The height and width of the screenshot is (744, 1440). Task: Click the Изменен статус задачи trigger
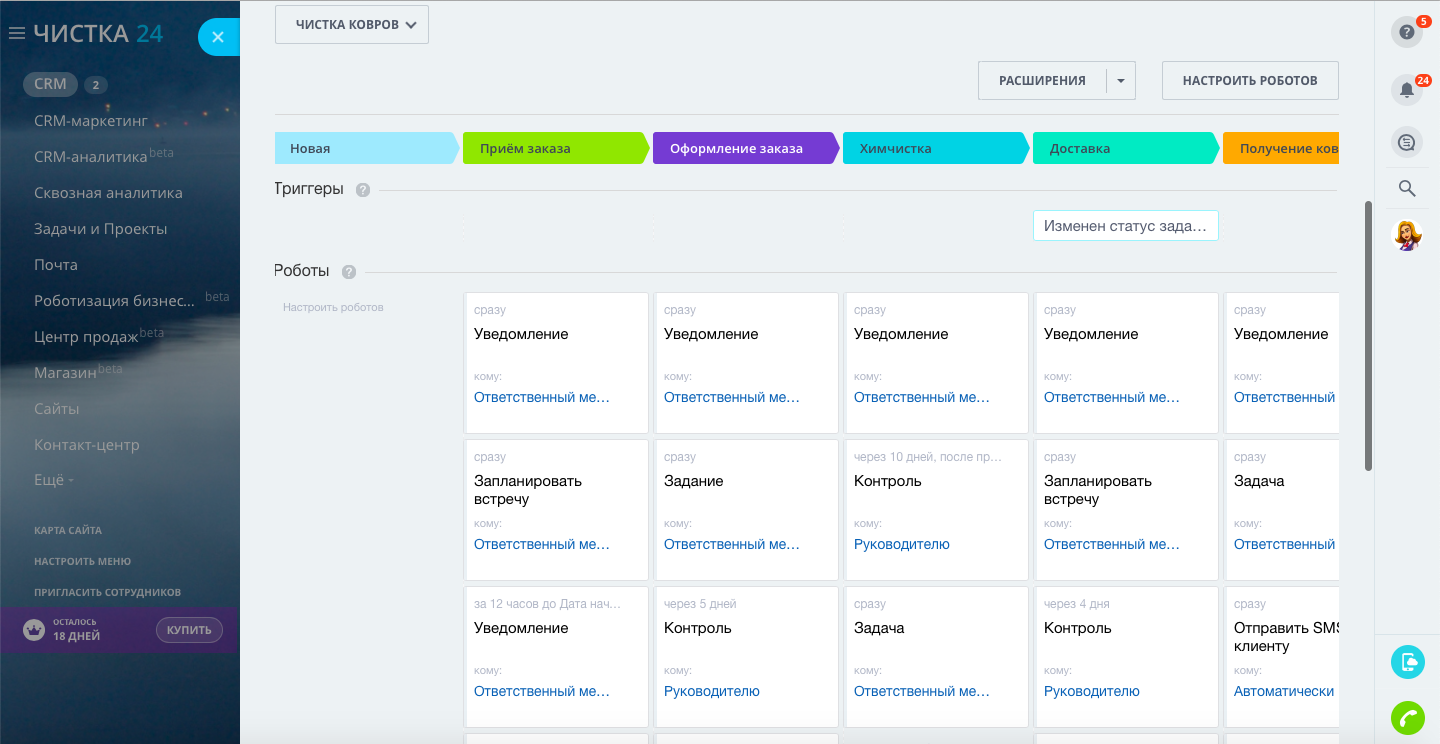coord(1125,226)
